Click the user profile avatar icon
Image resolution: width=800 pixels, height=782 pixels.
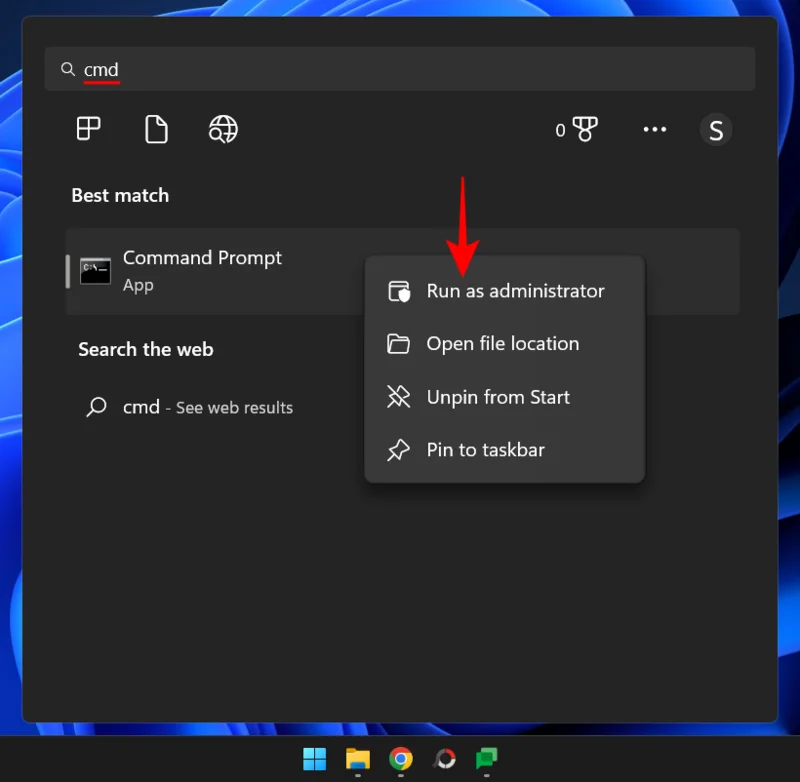716,129
